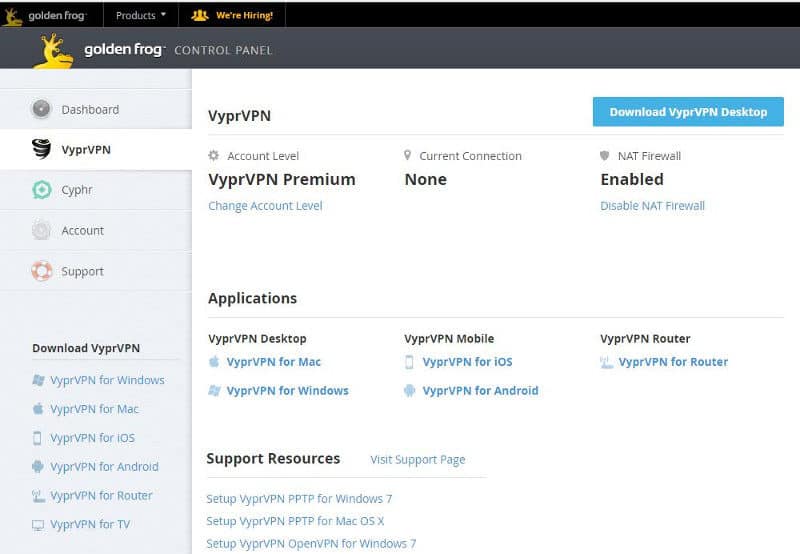Screen dimensions: 800x554
Task: Click the golden frog Control Panel mascot logo
Action: coord(54,51)
